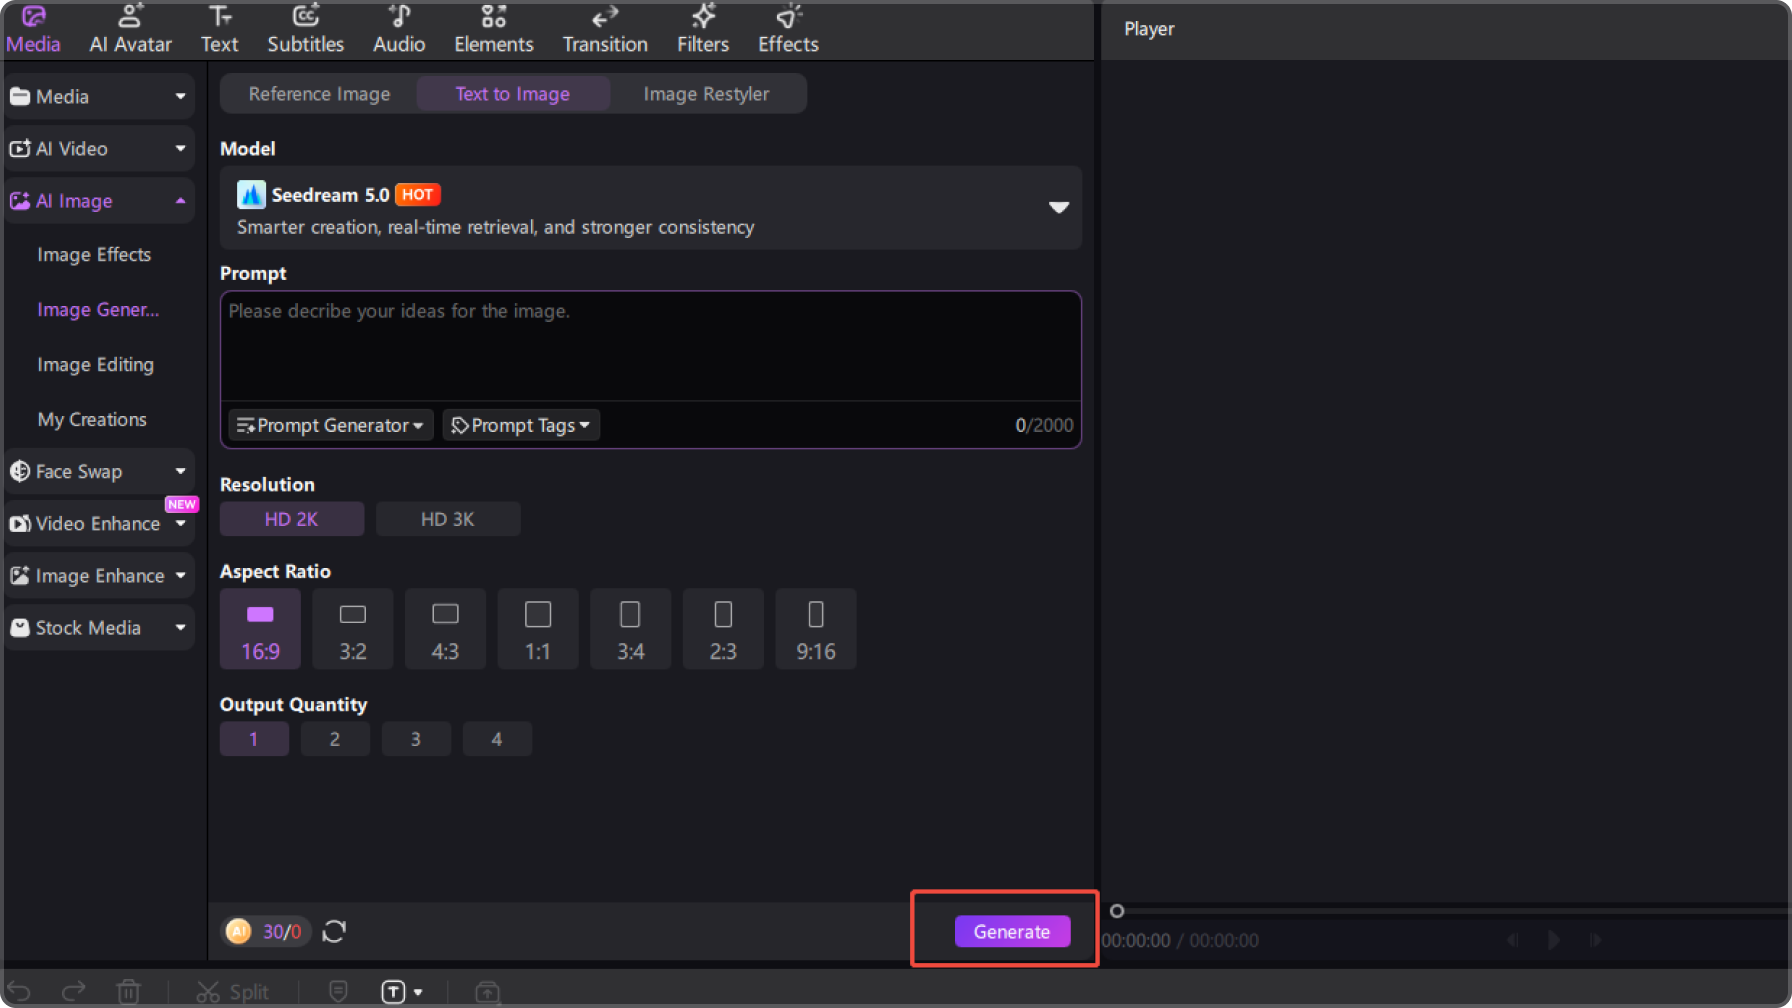The image size is (1792, 1008).
Task: Open the Filters tab
Action: (x=703, y=30)
